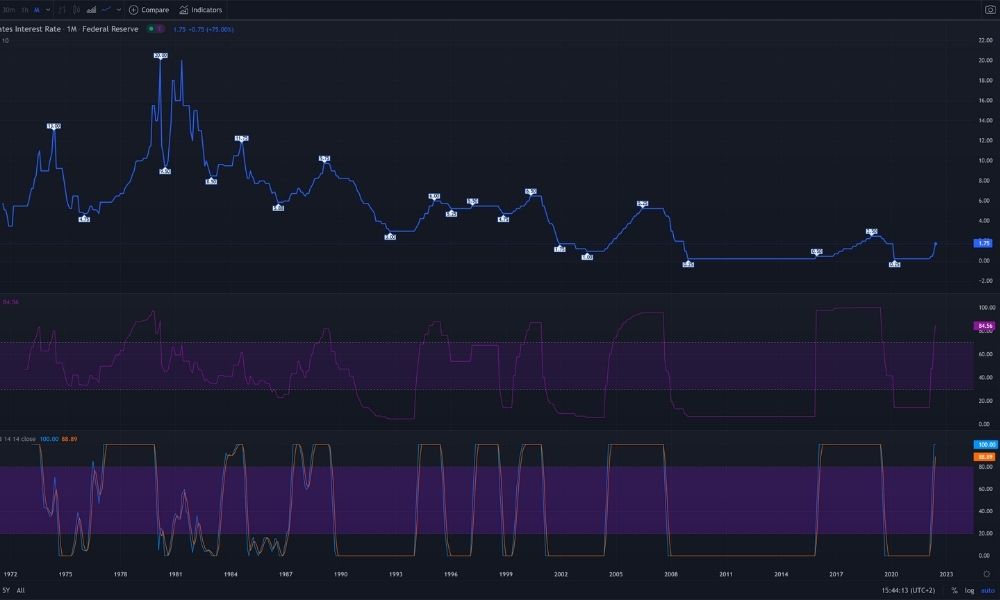
Task: Click the 1.75 current price label
Action: (983, 243)
